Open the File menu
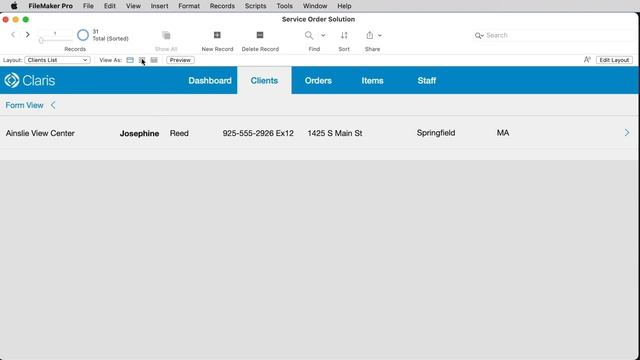 88,6
